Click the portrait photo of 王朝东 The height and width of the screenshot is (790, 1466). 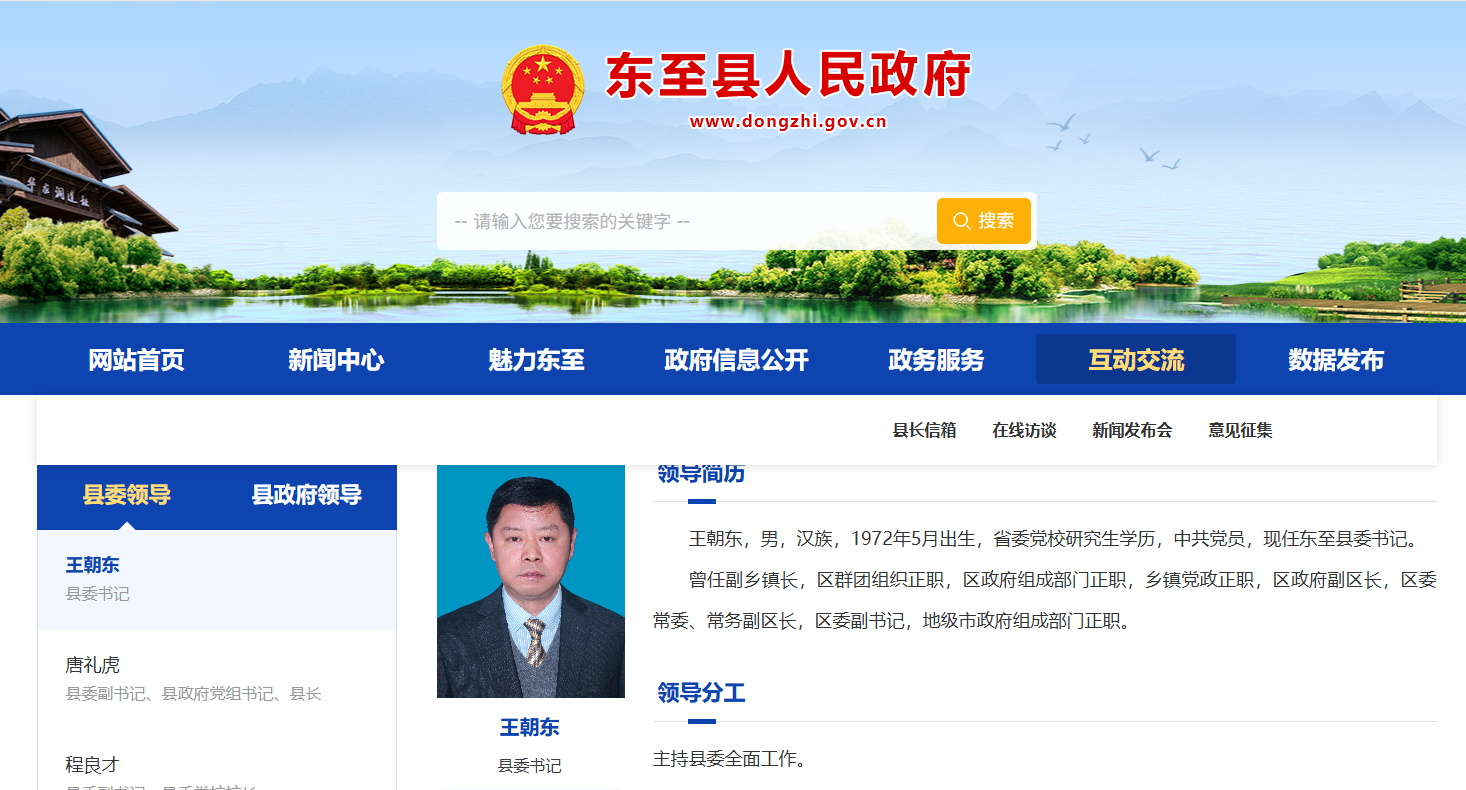[x=531, y=581]
